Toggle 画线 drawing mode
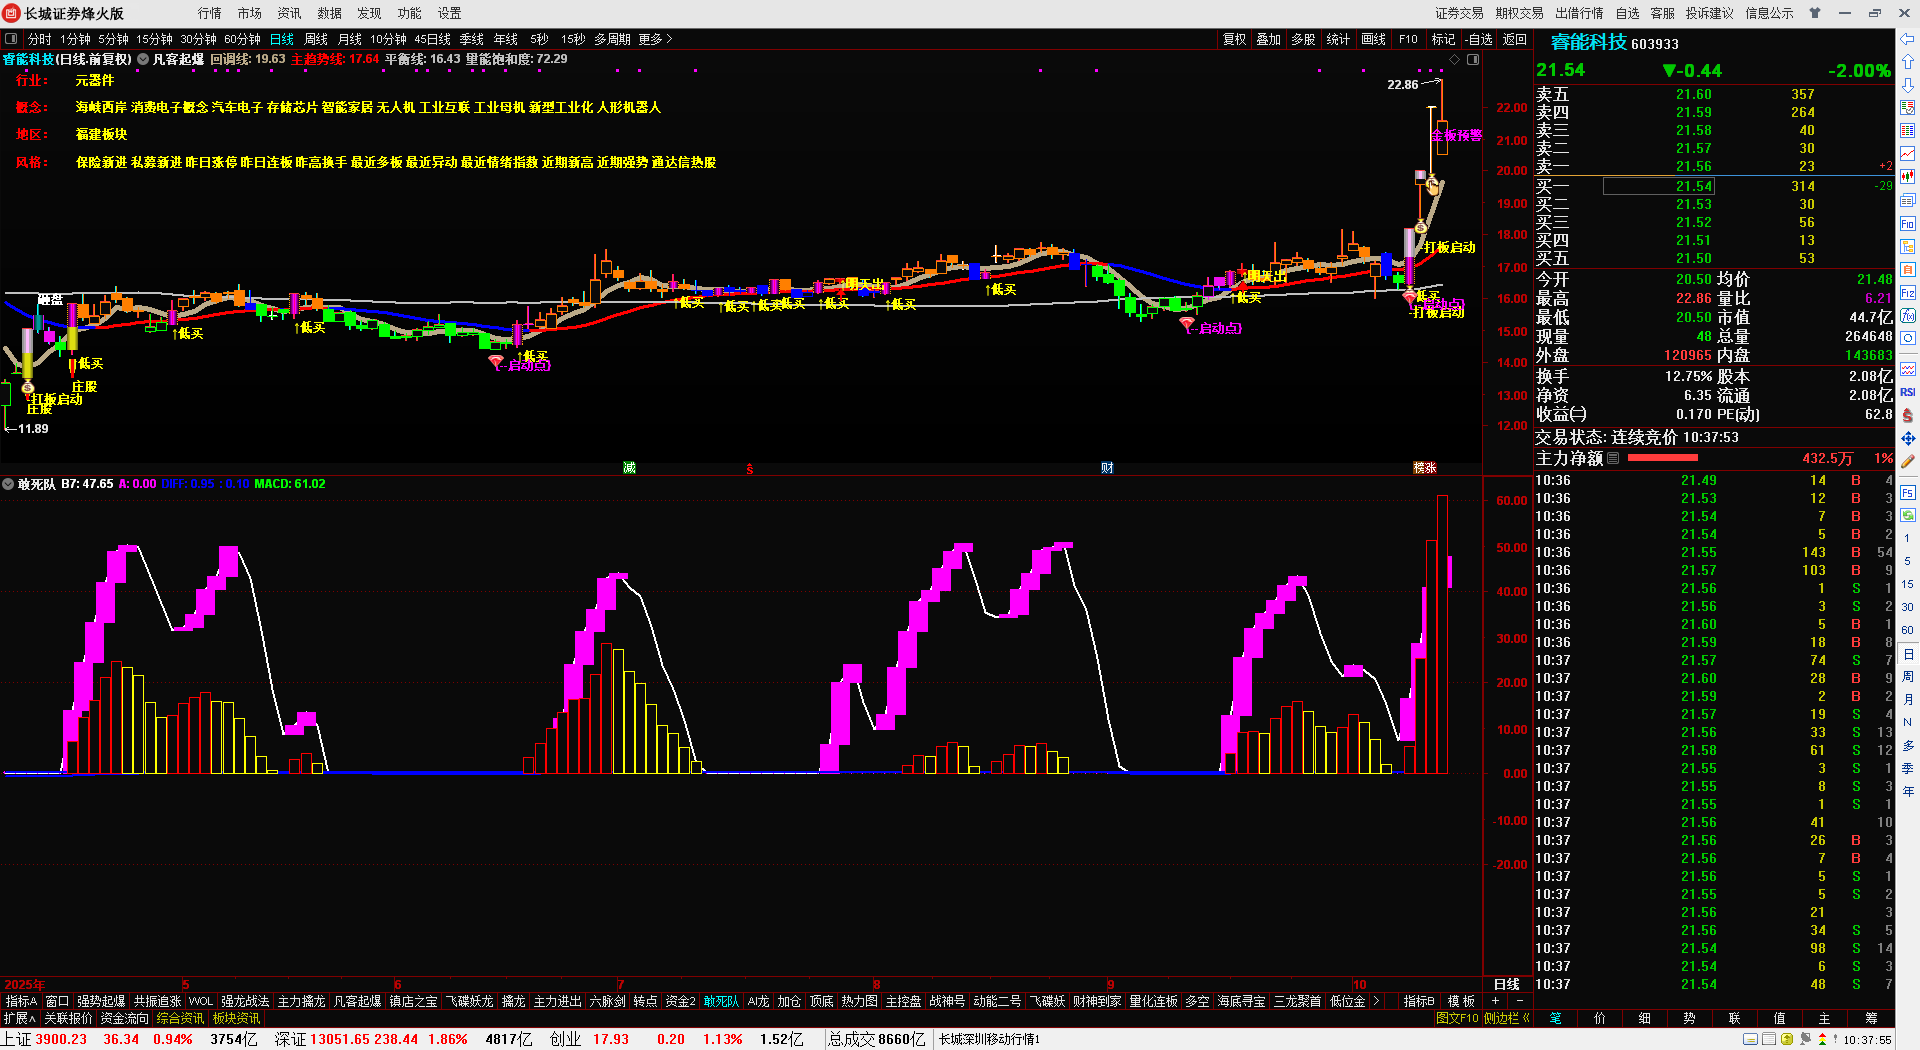This screenshot has width=1920, height=1050. (1374, 39)
